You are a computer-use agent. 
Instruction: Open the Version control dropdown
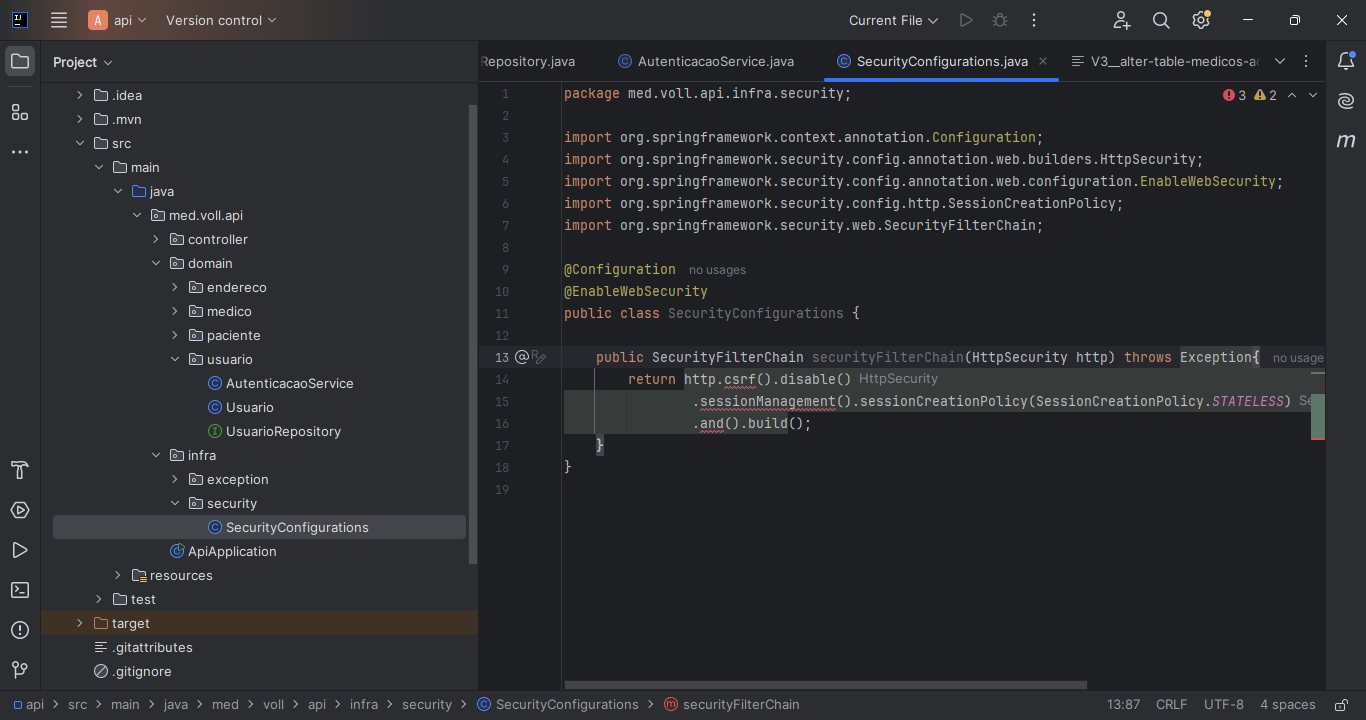coord(221,20)
